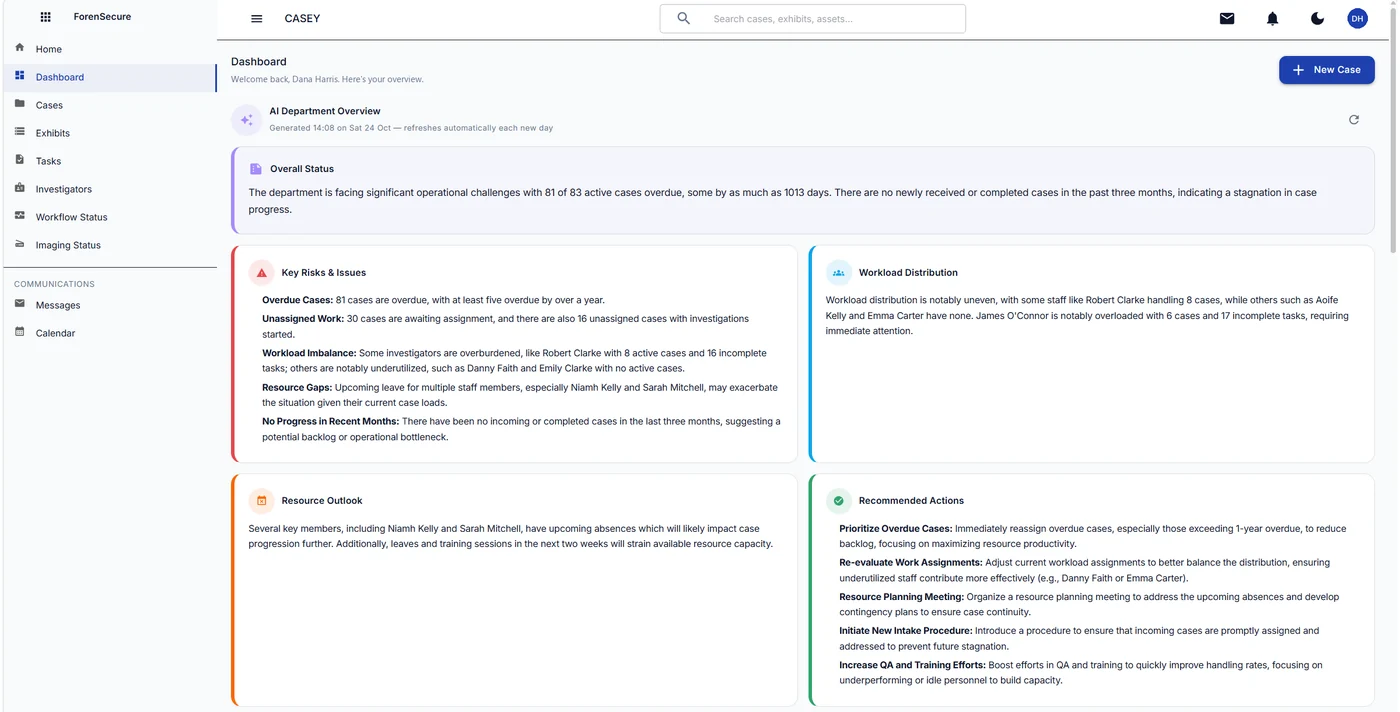Screen dimensions: 1400x712
Task: Click the Overall Status heading
Action: 302,169
